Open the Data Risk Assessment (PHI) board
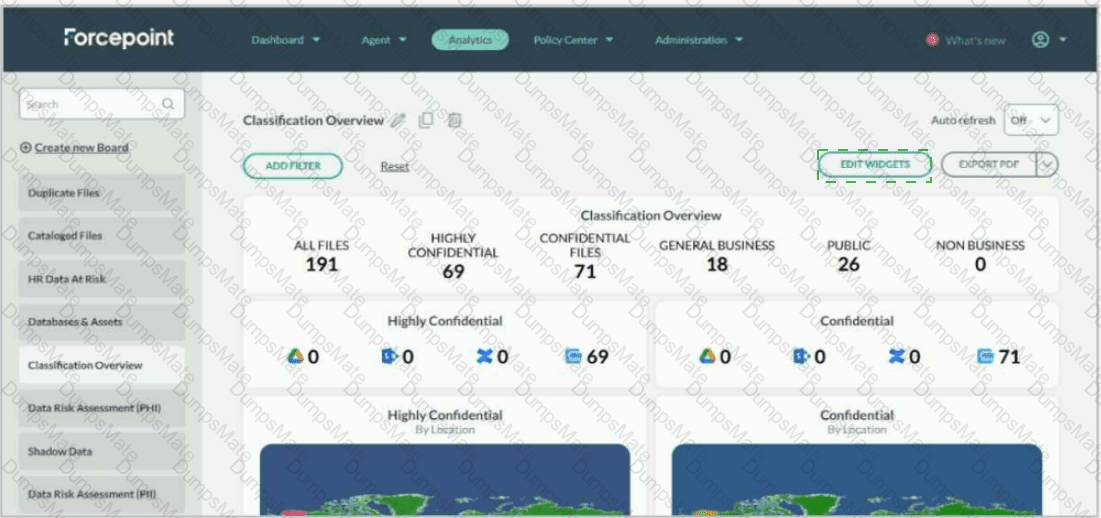1101x518 pixels. [102, 408]
